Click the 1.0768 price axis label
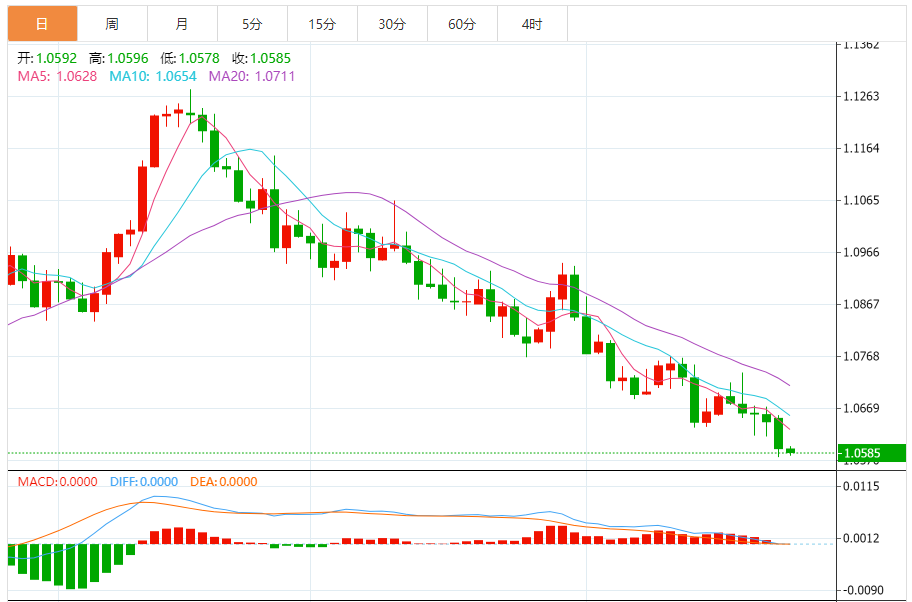 pos(861,356)
